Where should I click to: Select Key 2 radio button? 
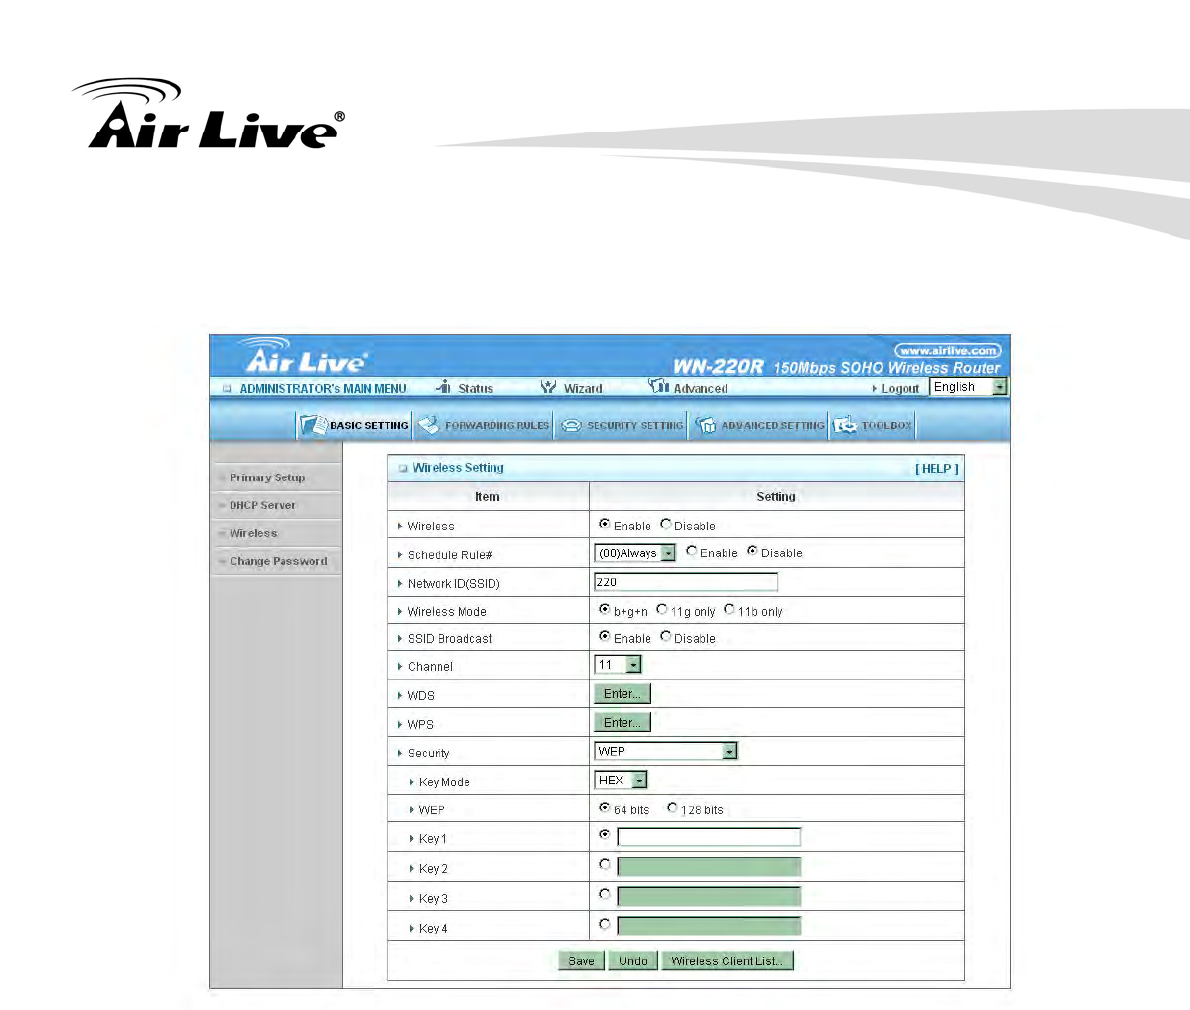[605, 865]
